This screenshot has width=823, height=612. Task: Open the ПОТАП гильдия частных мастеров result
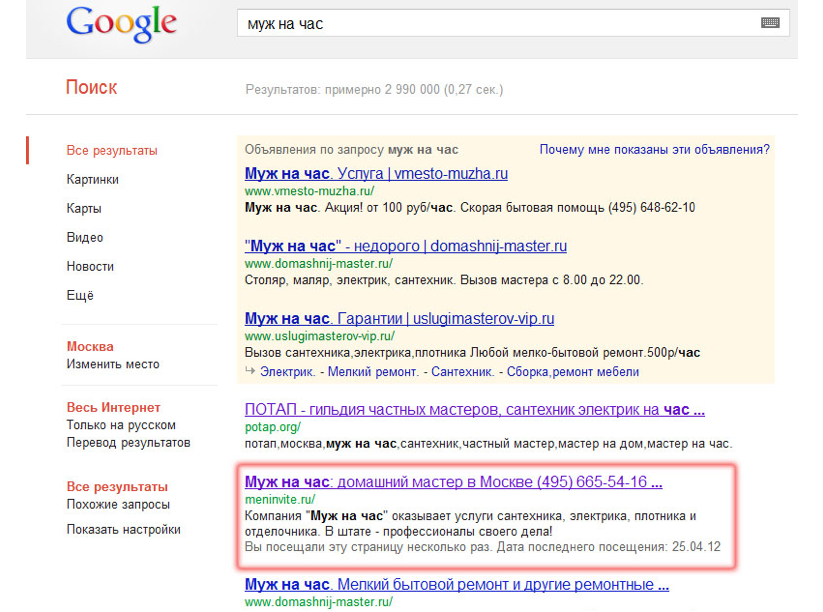pyautogui.click(x=475, y=410)
